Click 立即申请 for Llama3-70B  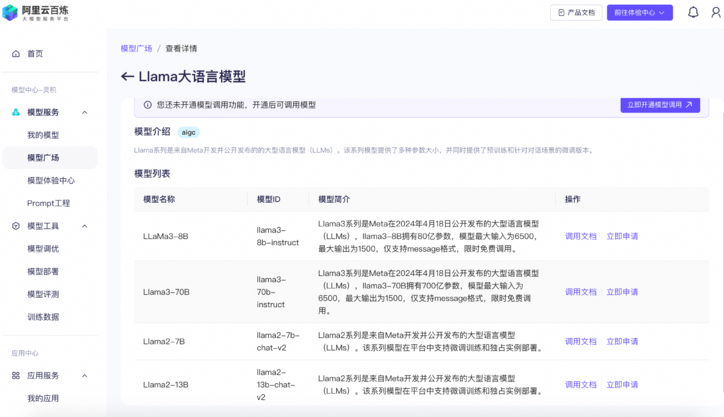pyautogui.click(x=622, y=292)
